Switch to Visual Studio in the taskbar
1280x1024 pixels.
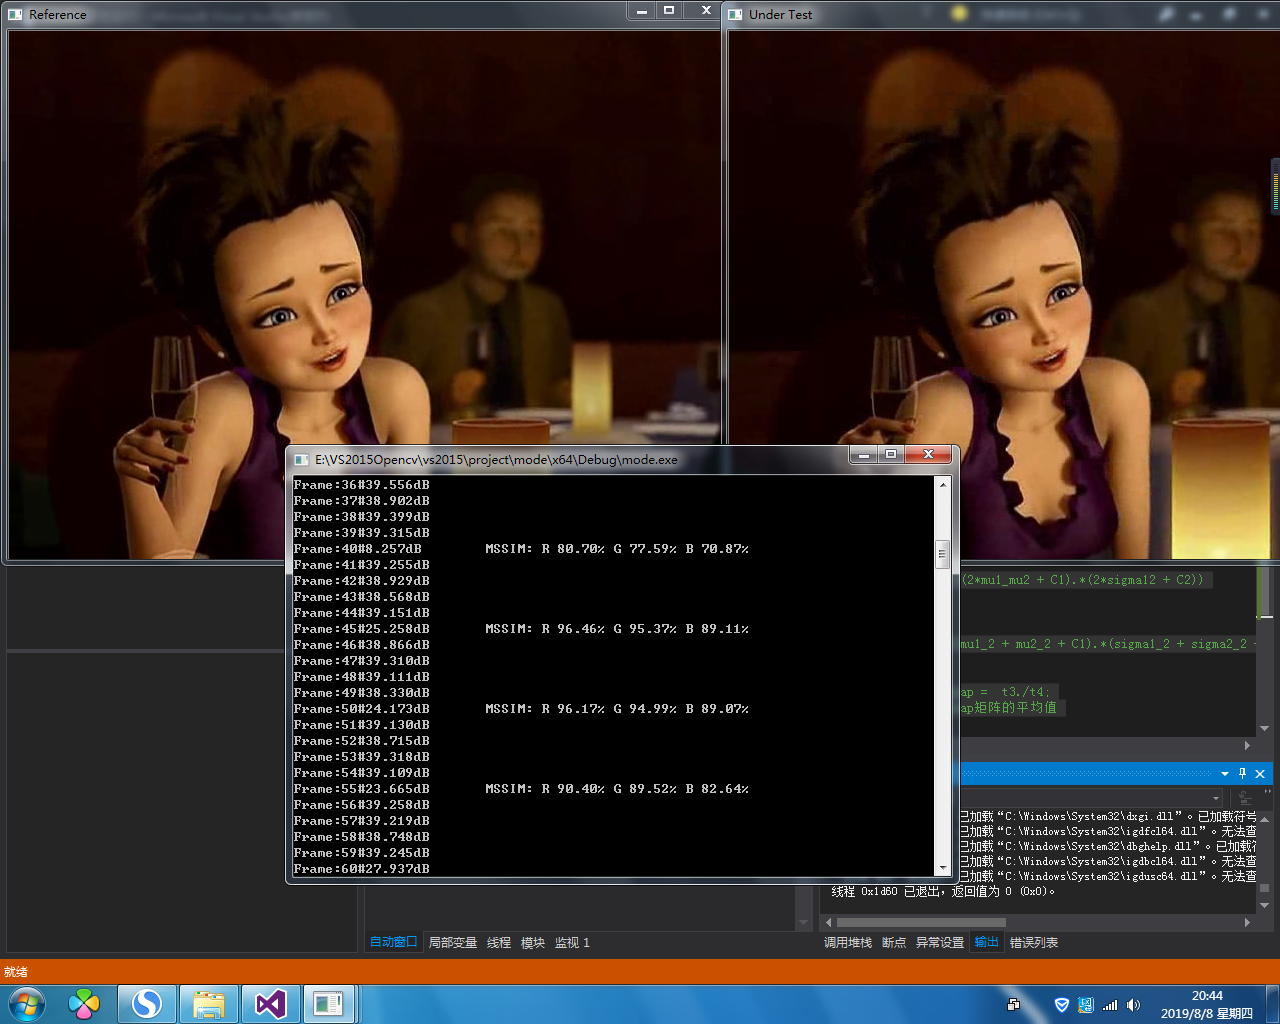point(271,1004)
